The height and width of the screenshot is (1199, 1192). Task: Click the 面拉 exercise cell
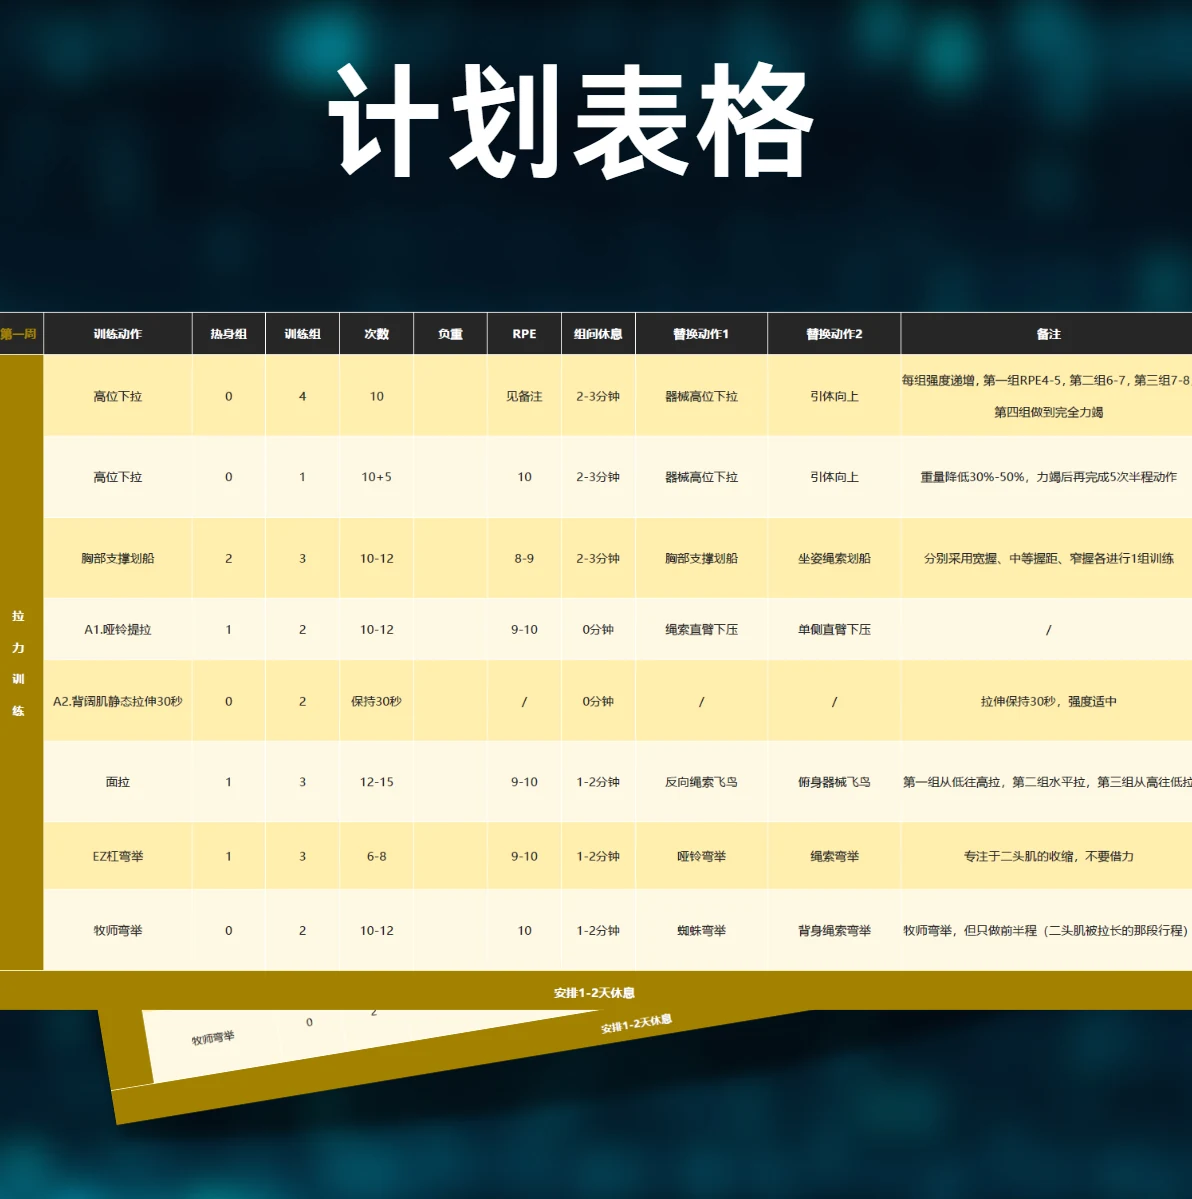[x=118, y=781]
